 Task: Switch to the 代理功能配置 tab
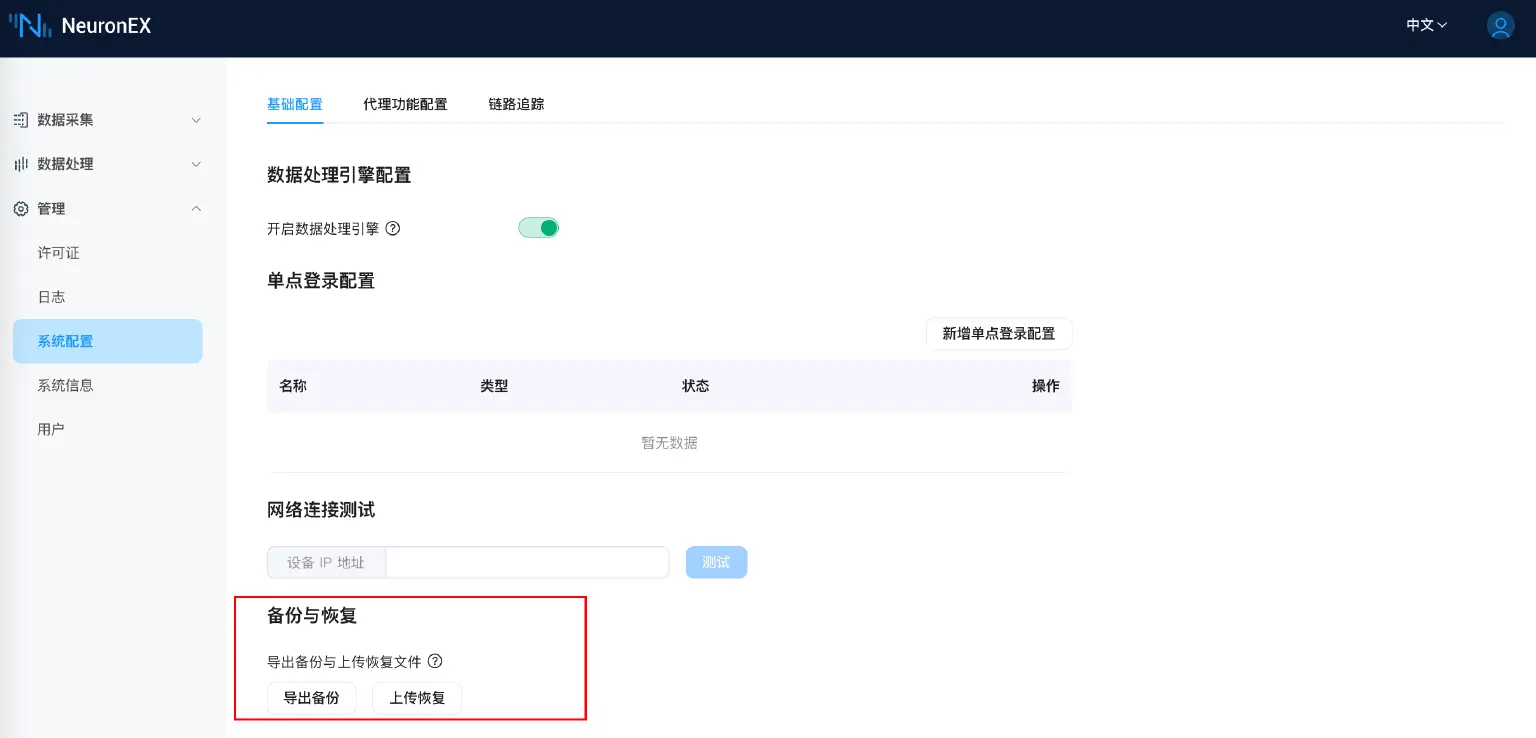pyautogui.click(x=405, y=104)
